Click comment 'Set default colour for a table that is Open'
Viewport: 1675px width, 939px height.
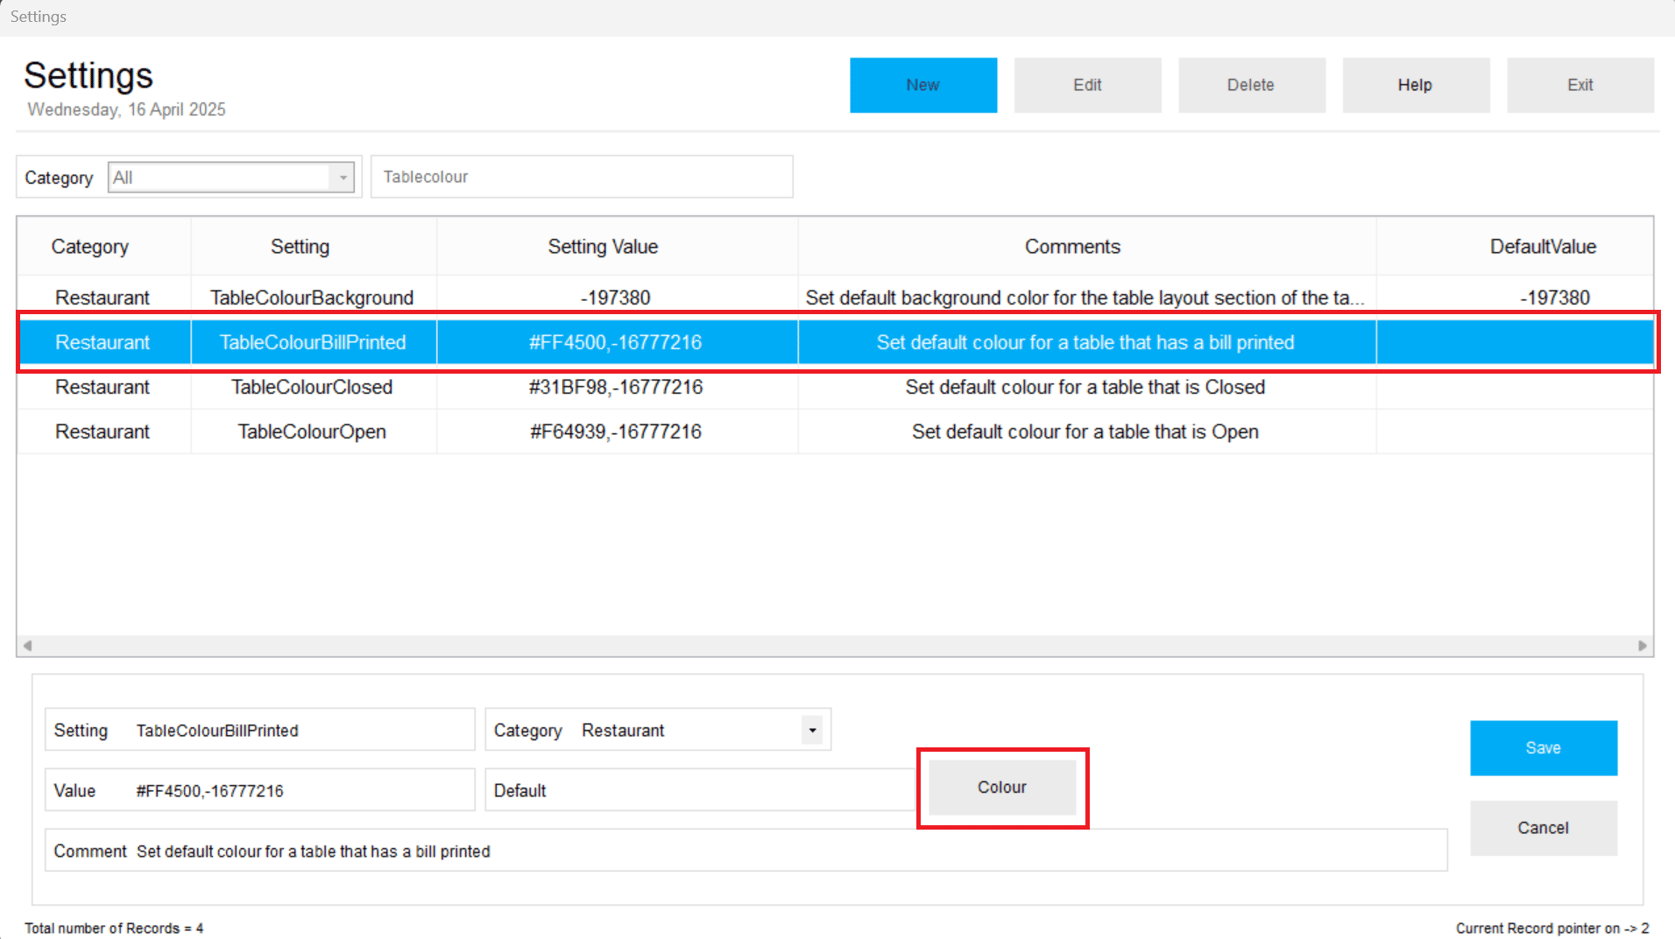click(x=1085, y=432)
